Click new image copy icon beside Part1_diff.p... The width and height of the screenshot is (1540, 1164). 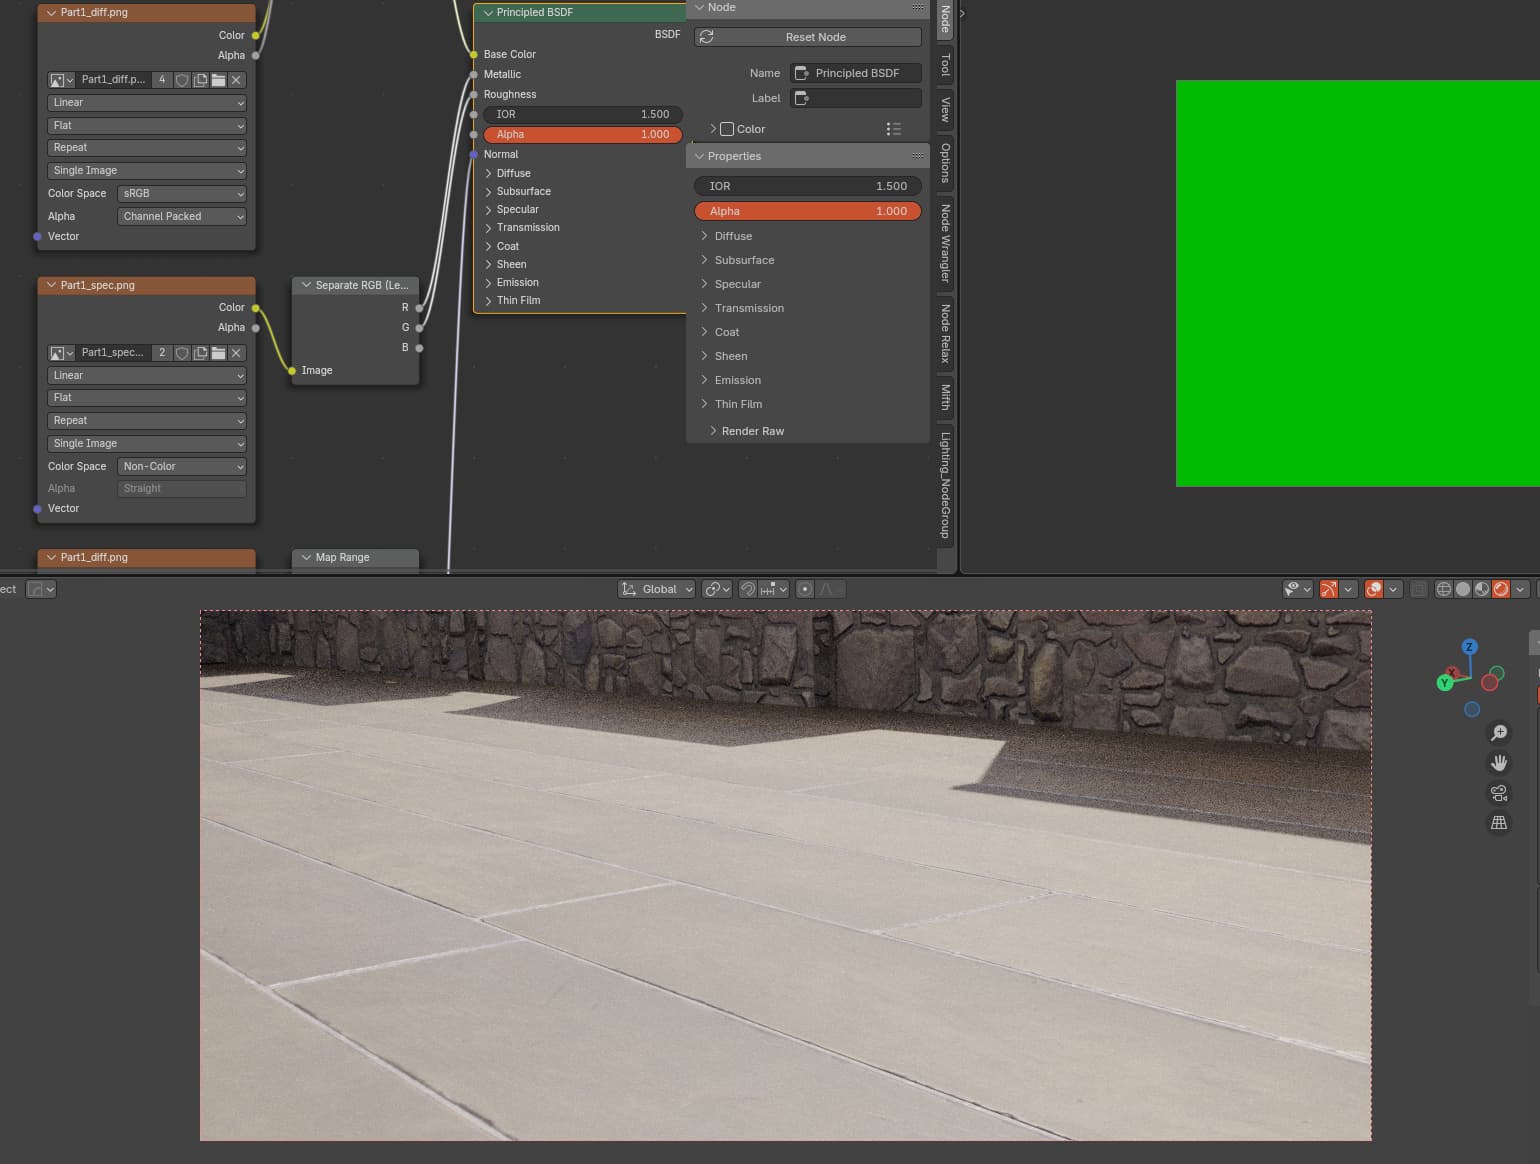[200, 80]
